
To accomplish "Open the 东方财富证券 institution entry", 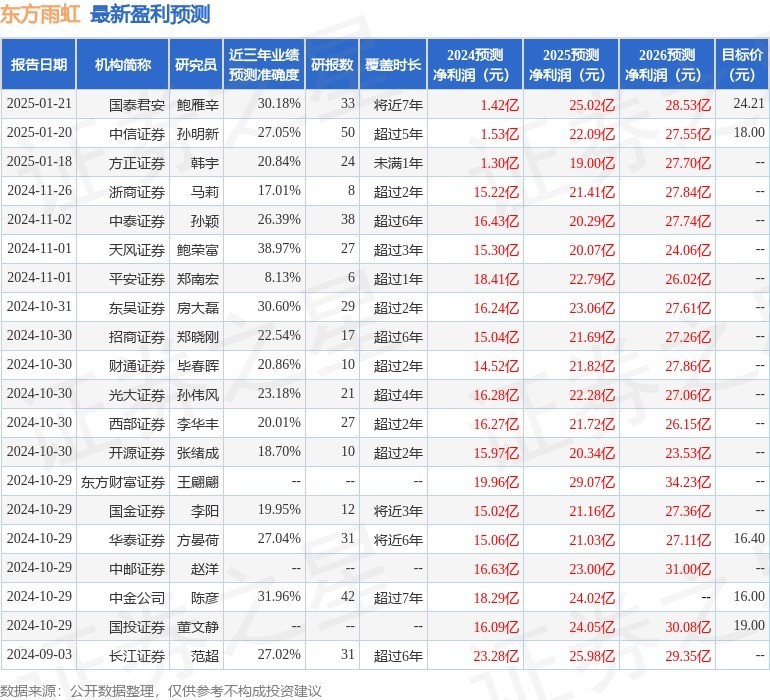I will [123, 482].
